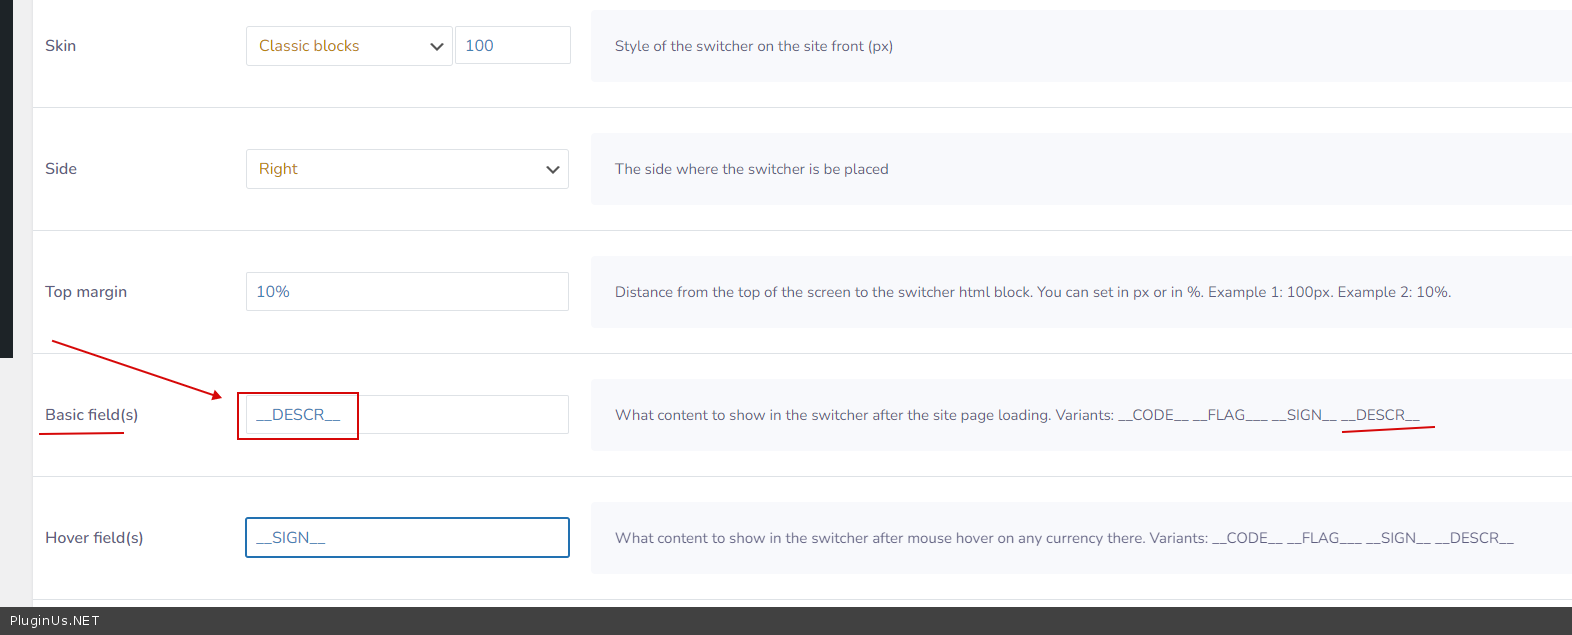1572x635 pixels.
Task: Focus the Skin width field containing 100
Action: click(x=512, y=46)
